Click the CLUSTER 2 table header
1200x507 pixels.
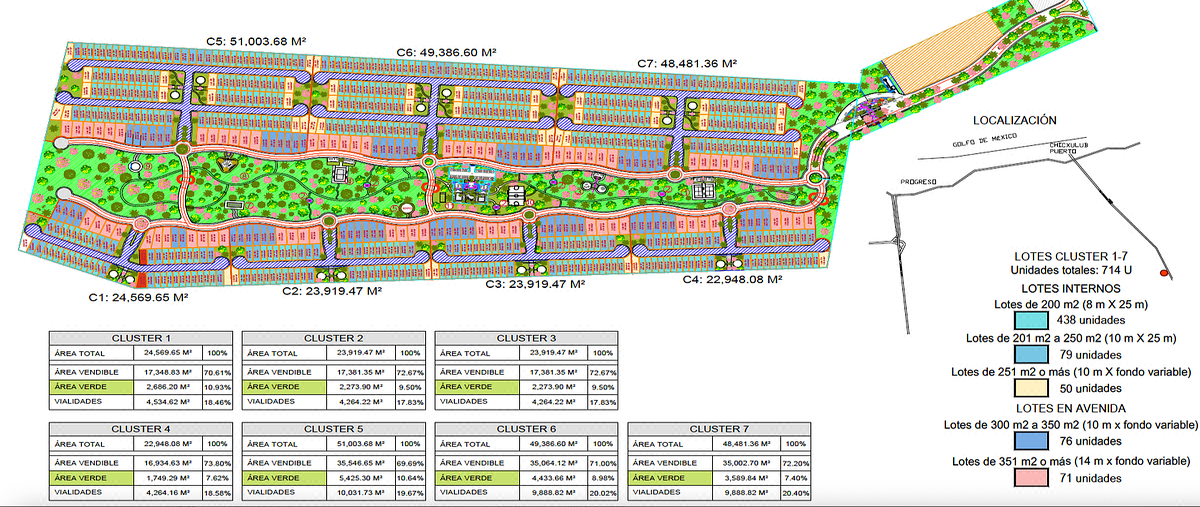click(333, 338)
